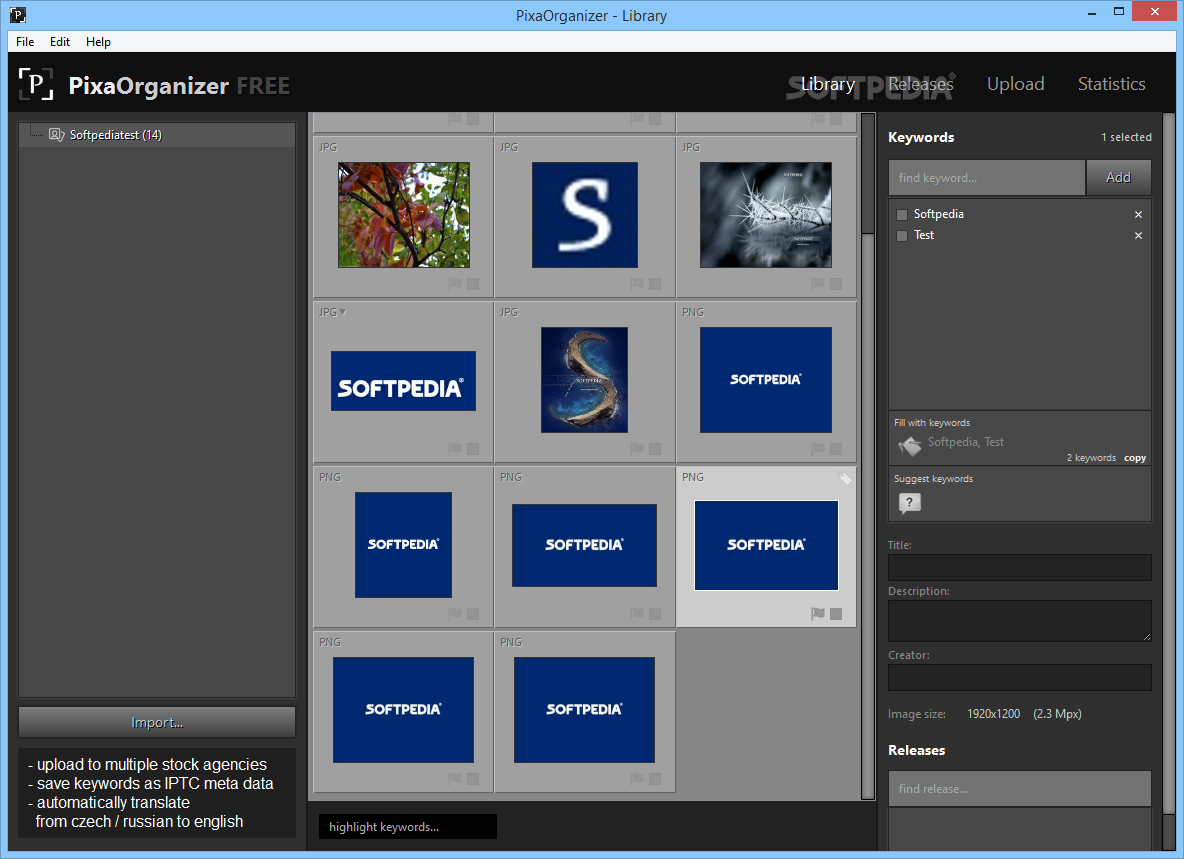This screenshot has width=1184, height=859.
Task: Open the Help menu
Action: coord(98,42)
